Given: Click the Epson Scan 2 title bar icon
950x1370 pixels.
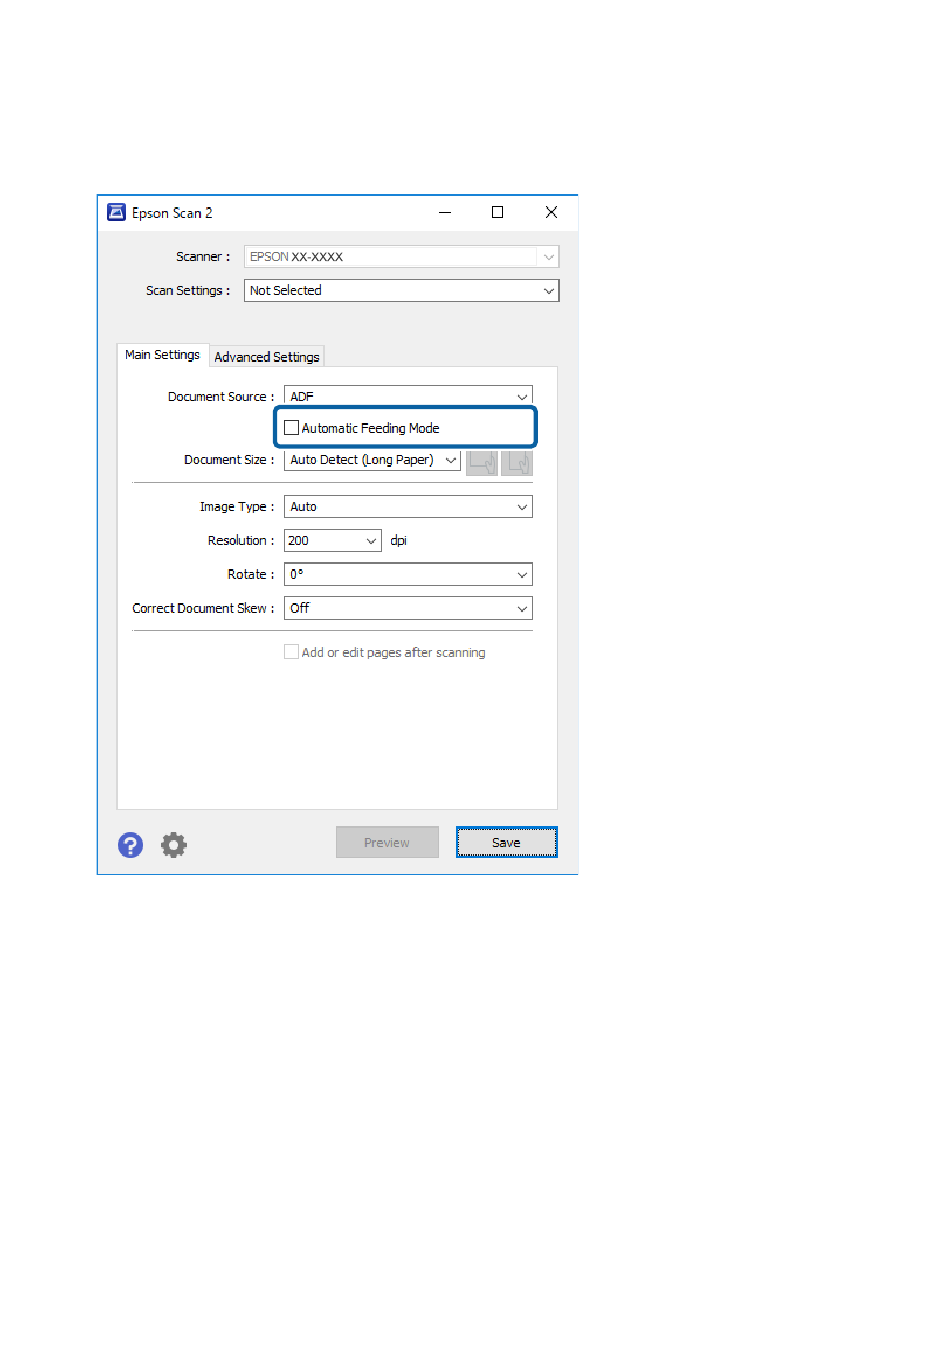Looking at the screenshot, I should 116,212.
